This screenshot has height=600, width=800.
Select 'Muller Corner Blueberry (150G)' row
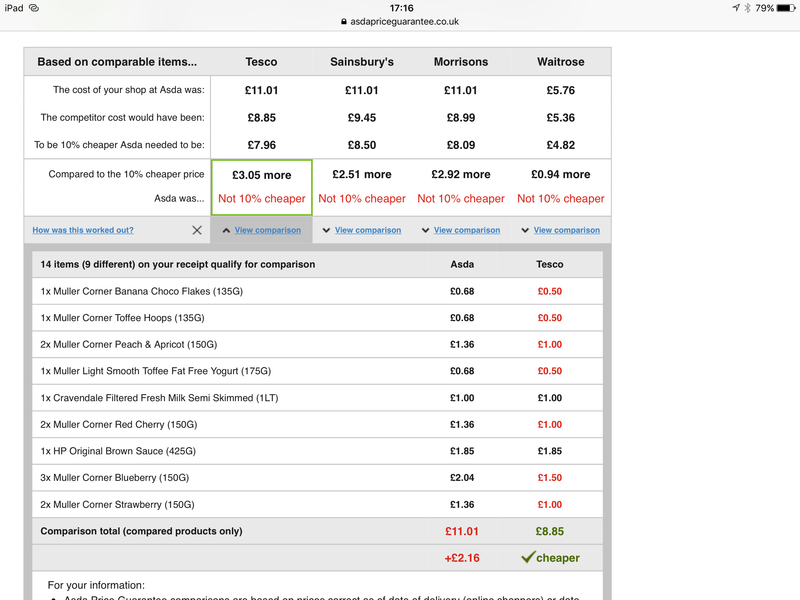(317, 478)
